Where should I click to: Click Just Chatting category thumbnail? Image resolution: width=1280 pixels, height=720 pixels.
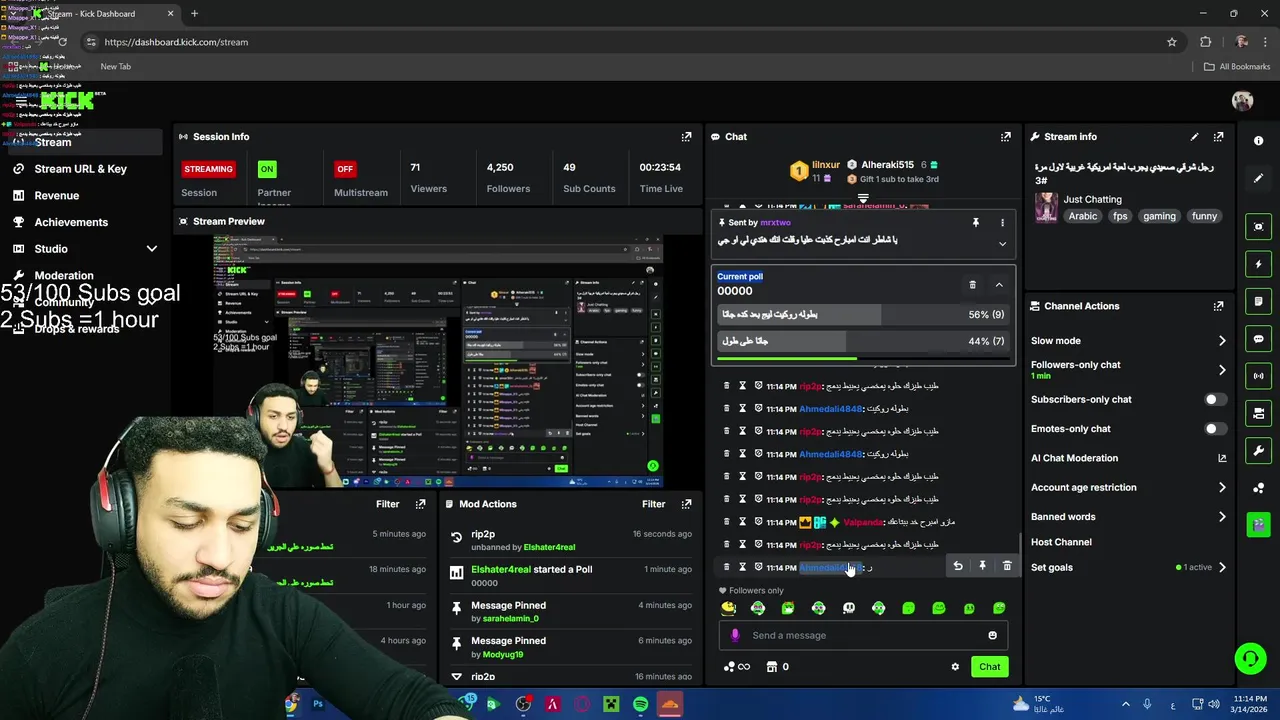click(1046, 207)
